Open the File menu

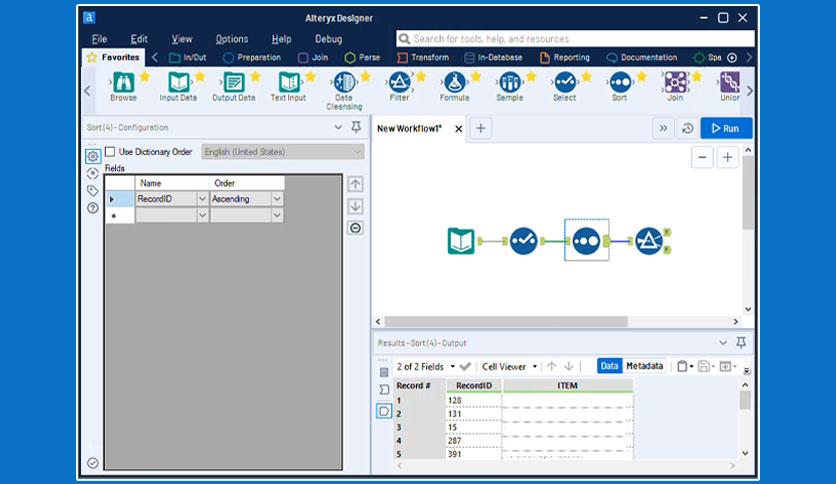coord(99,39)
